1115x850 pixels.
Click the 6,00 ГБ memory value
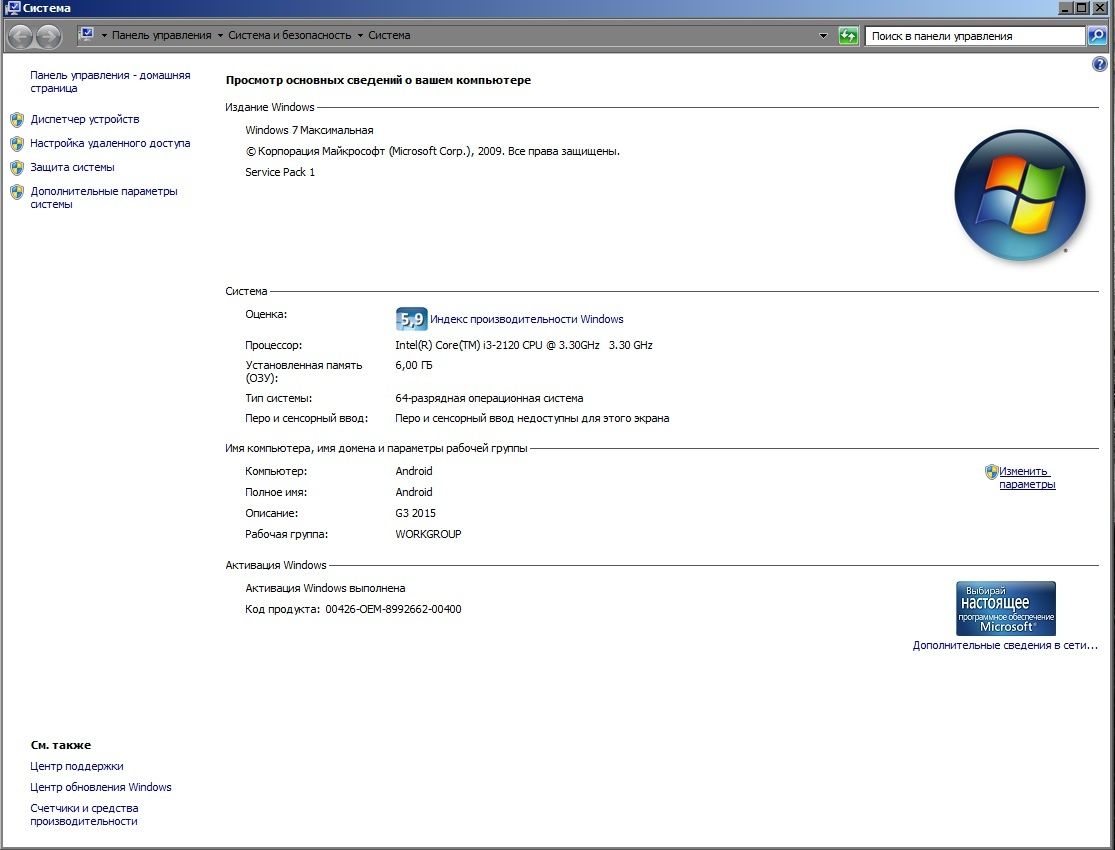pyautogui.click(x=413, y=366)
